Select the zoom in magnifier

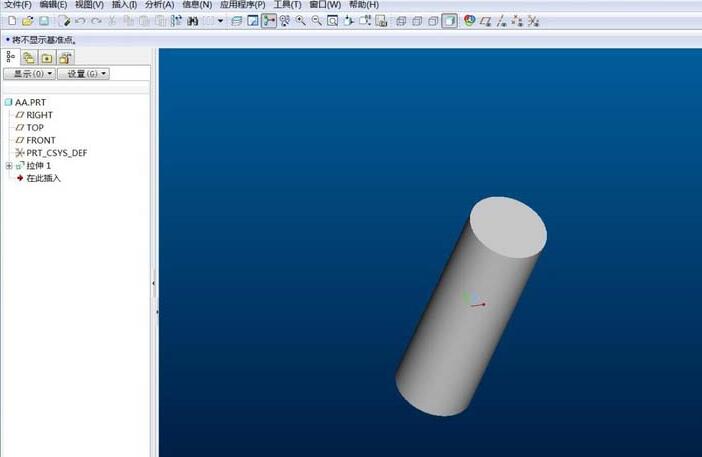[x=300, y=21]
